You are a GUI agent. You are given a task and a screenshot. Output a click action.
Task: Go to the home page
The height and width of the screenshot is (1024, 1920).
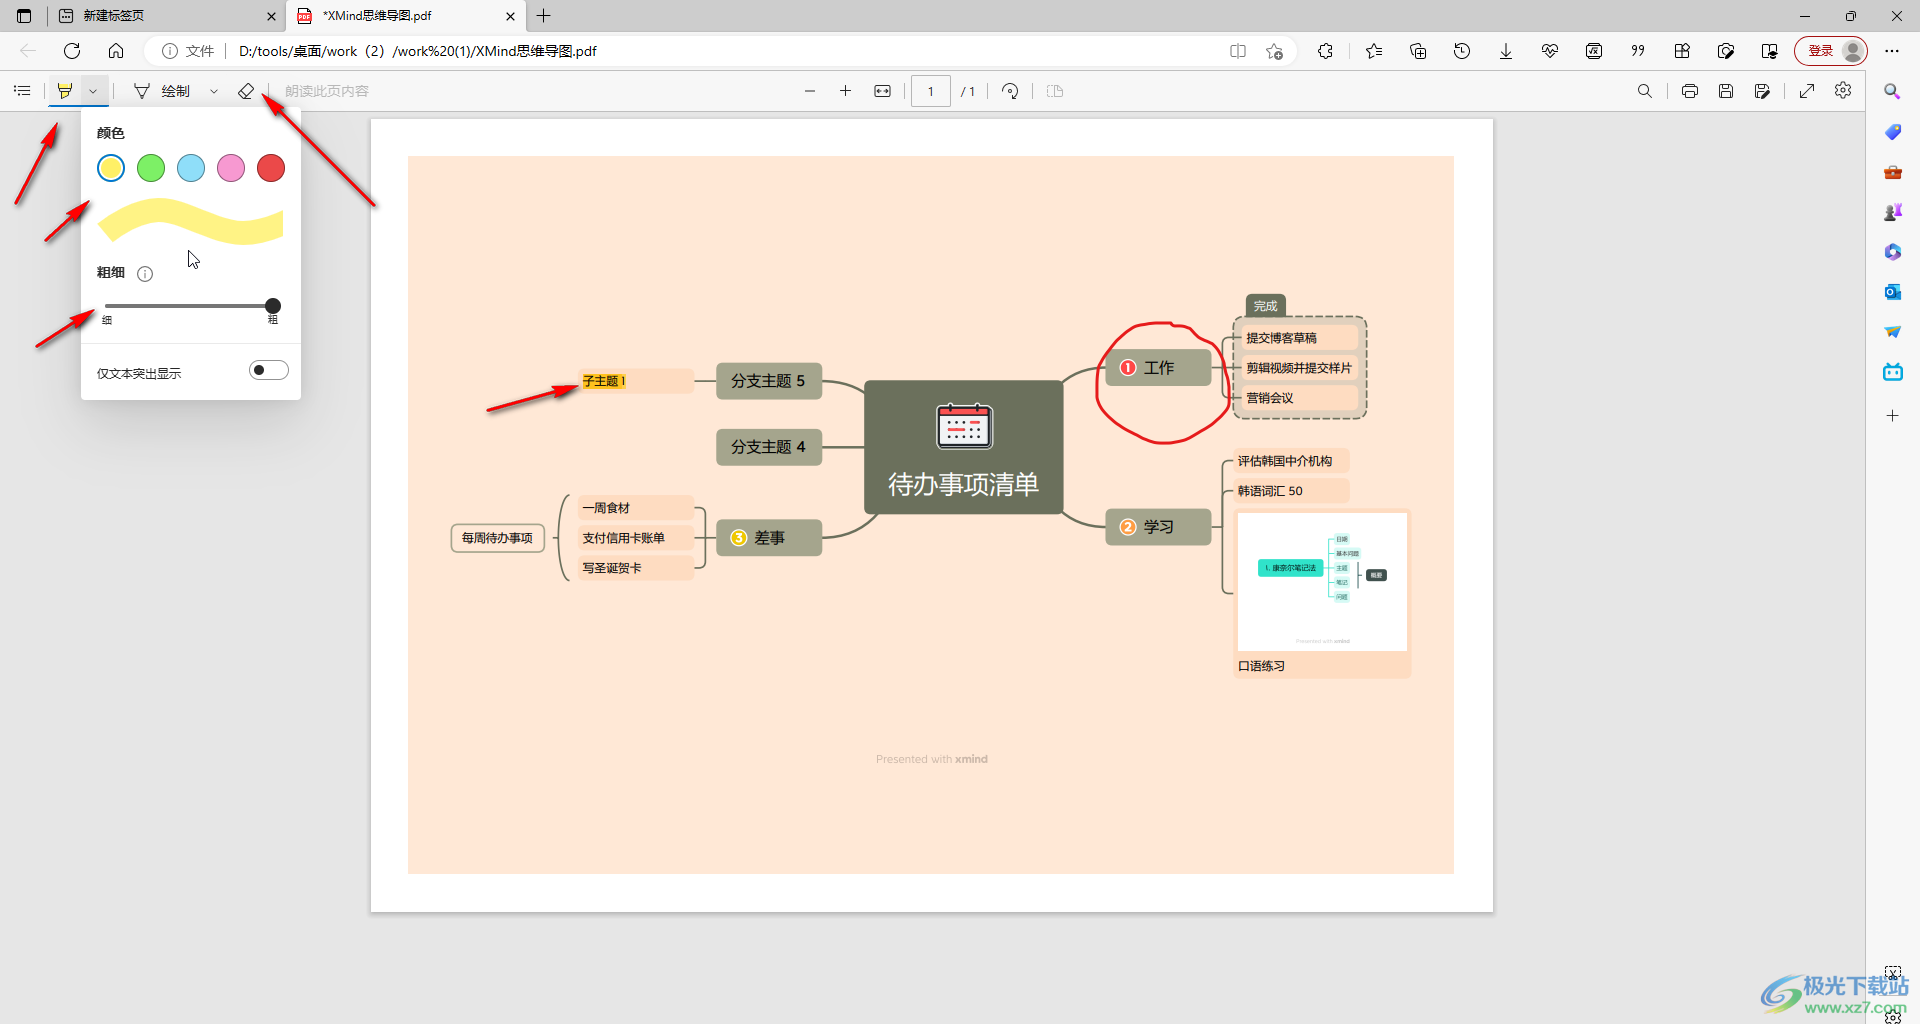coord(116,51)
